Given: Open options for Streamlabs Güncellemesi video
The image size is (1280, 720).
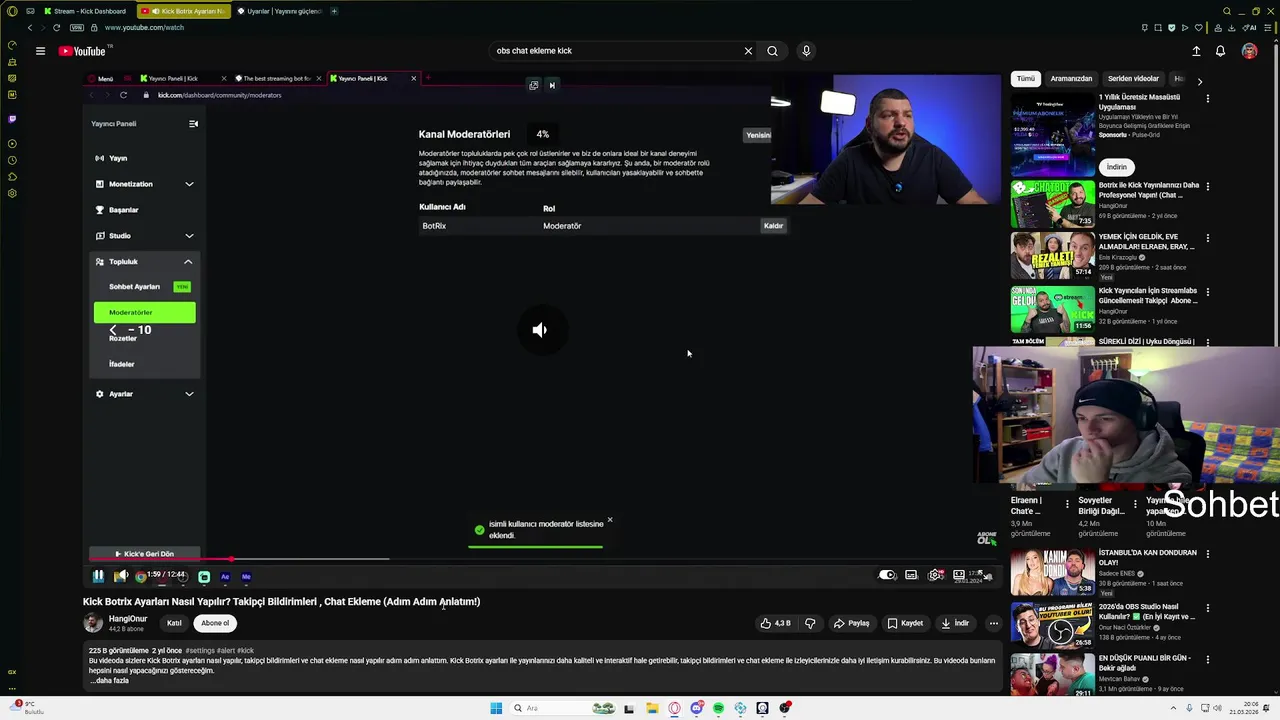Looking at the screenshot, I should [1207, 293].
